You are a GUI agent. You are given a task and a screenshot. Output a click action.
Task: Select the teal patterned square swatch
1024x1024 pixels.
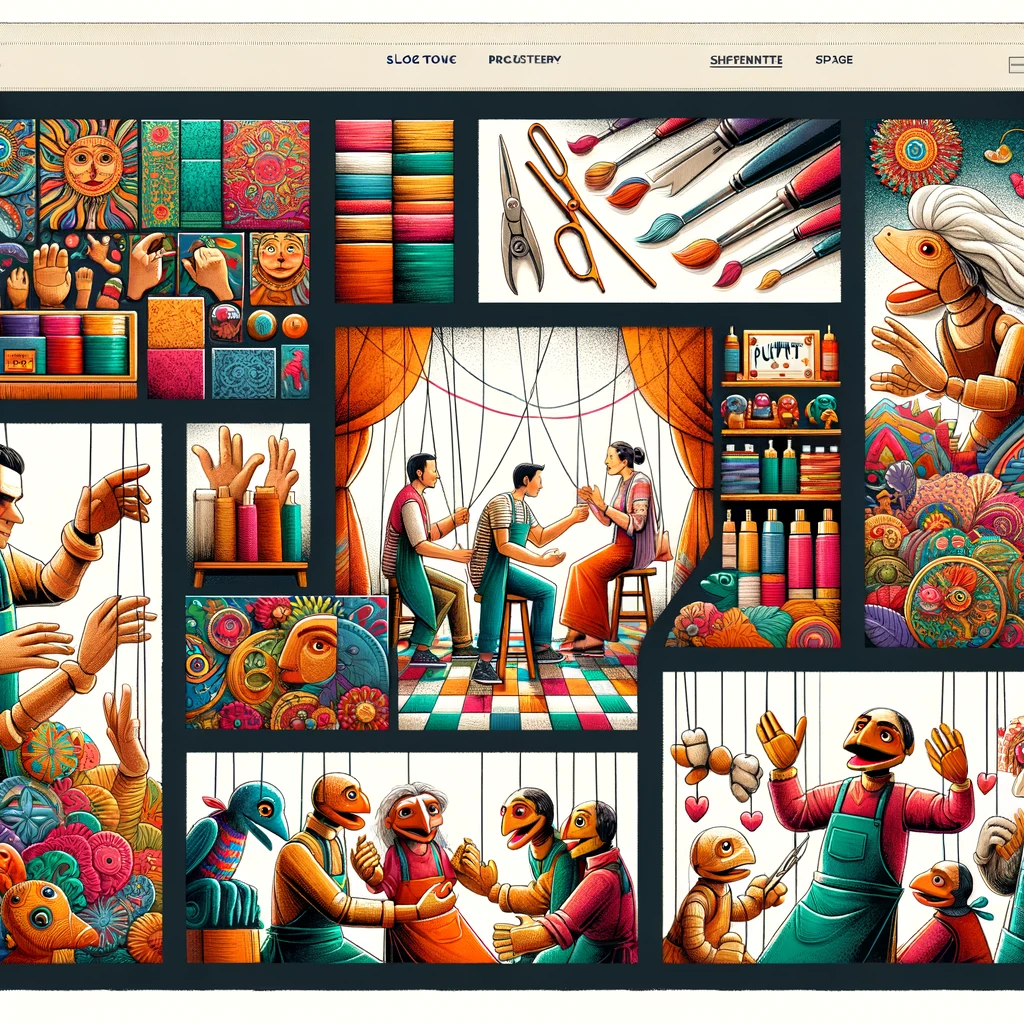coord(243,373)
